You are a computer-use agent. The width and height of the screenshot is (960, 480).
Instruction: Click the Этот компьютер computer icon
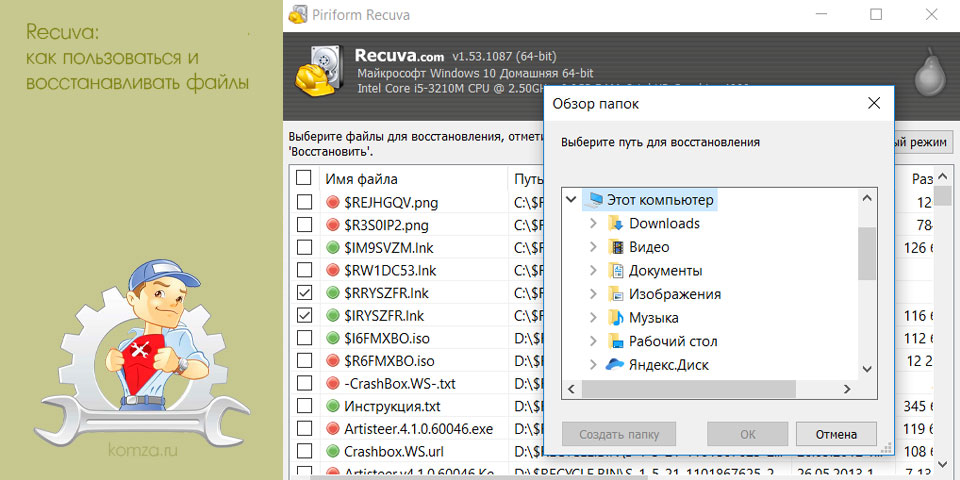pos(593,200)
